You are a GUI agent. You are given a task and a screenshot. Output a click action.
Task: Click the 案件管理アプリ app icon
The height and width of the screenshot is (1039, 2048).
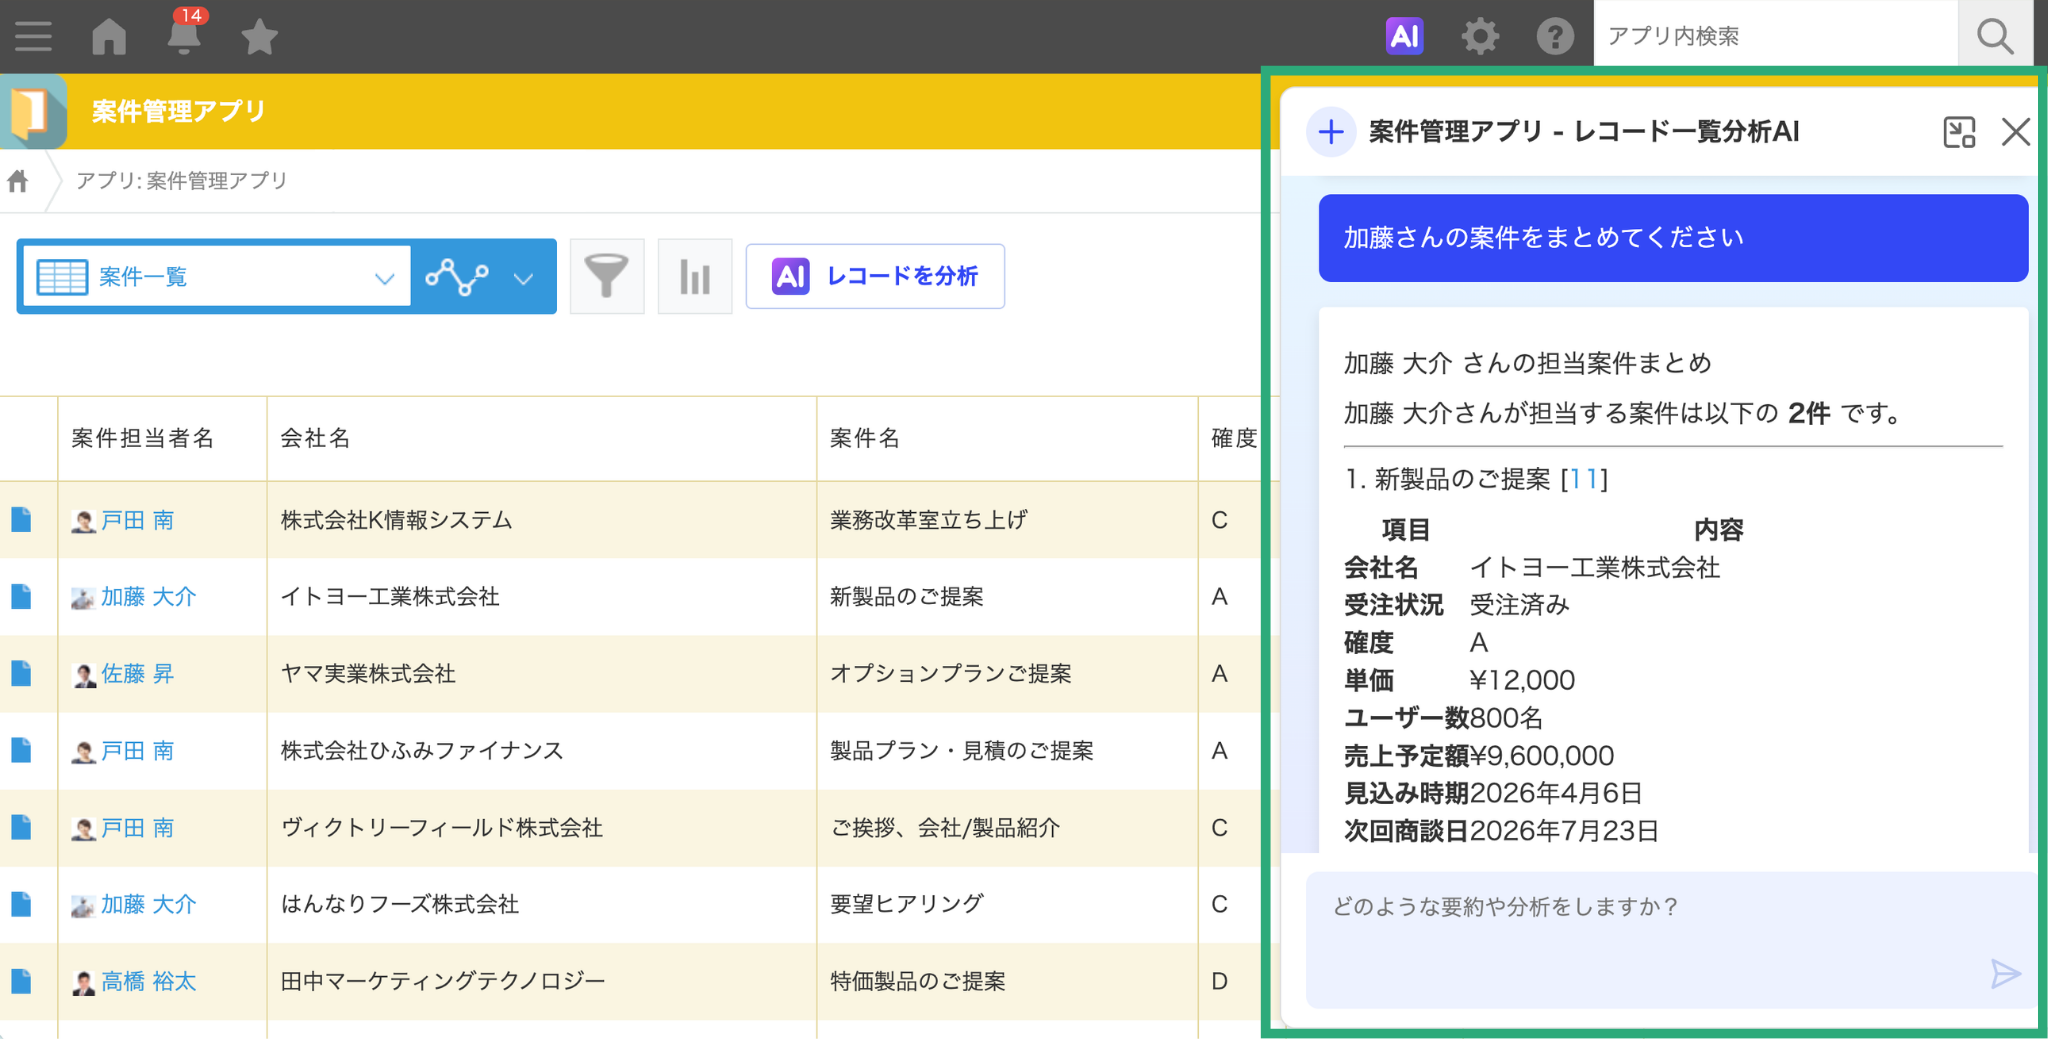click(33, 111)
